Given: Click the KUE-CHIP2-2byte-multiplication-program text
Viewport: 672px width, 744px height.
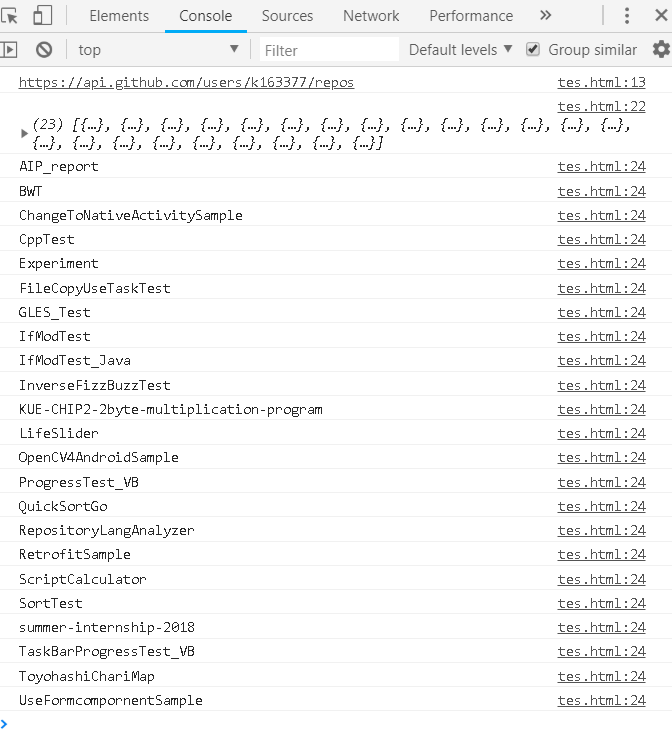Looking at the screenshot, I should coord(171,409).
